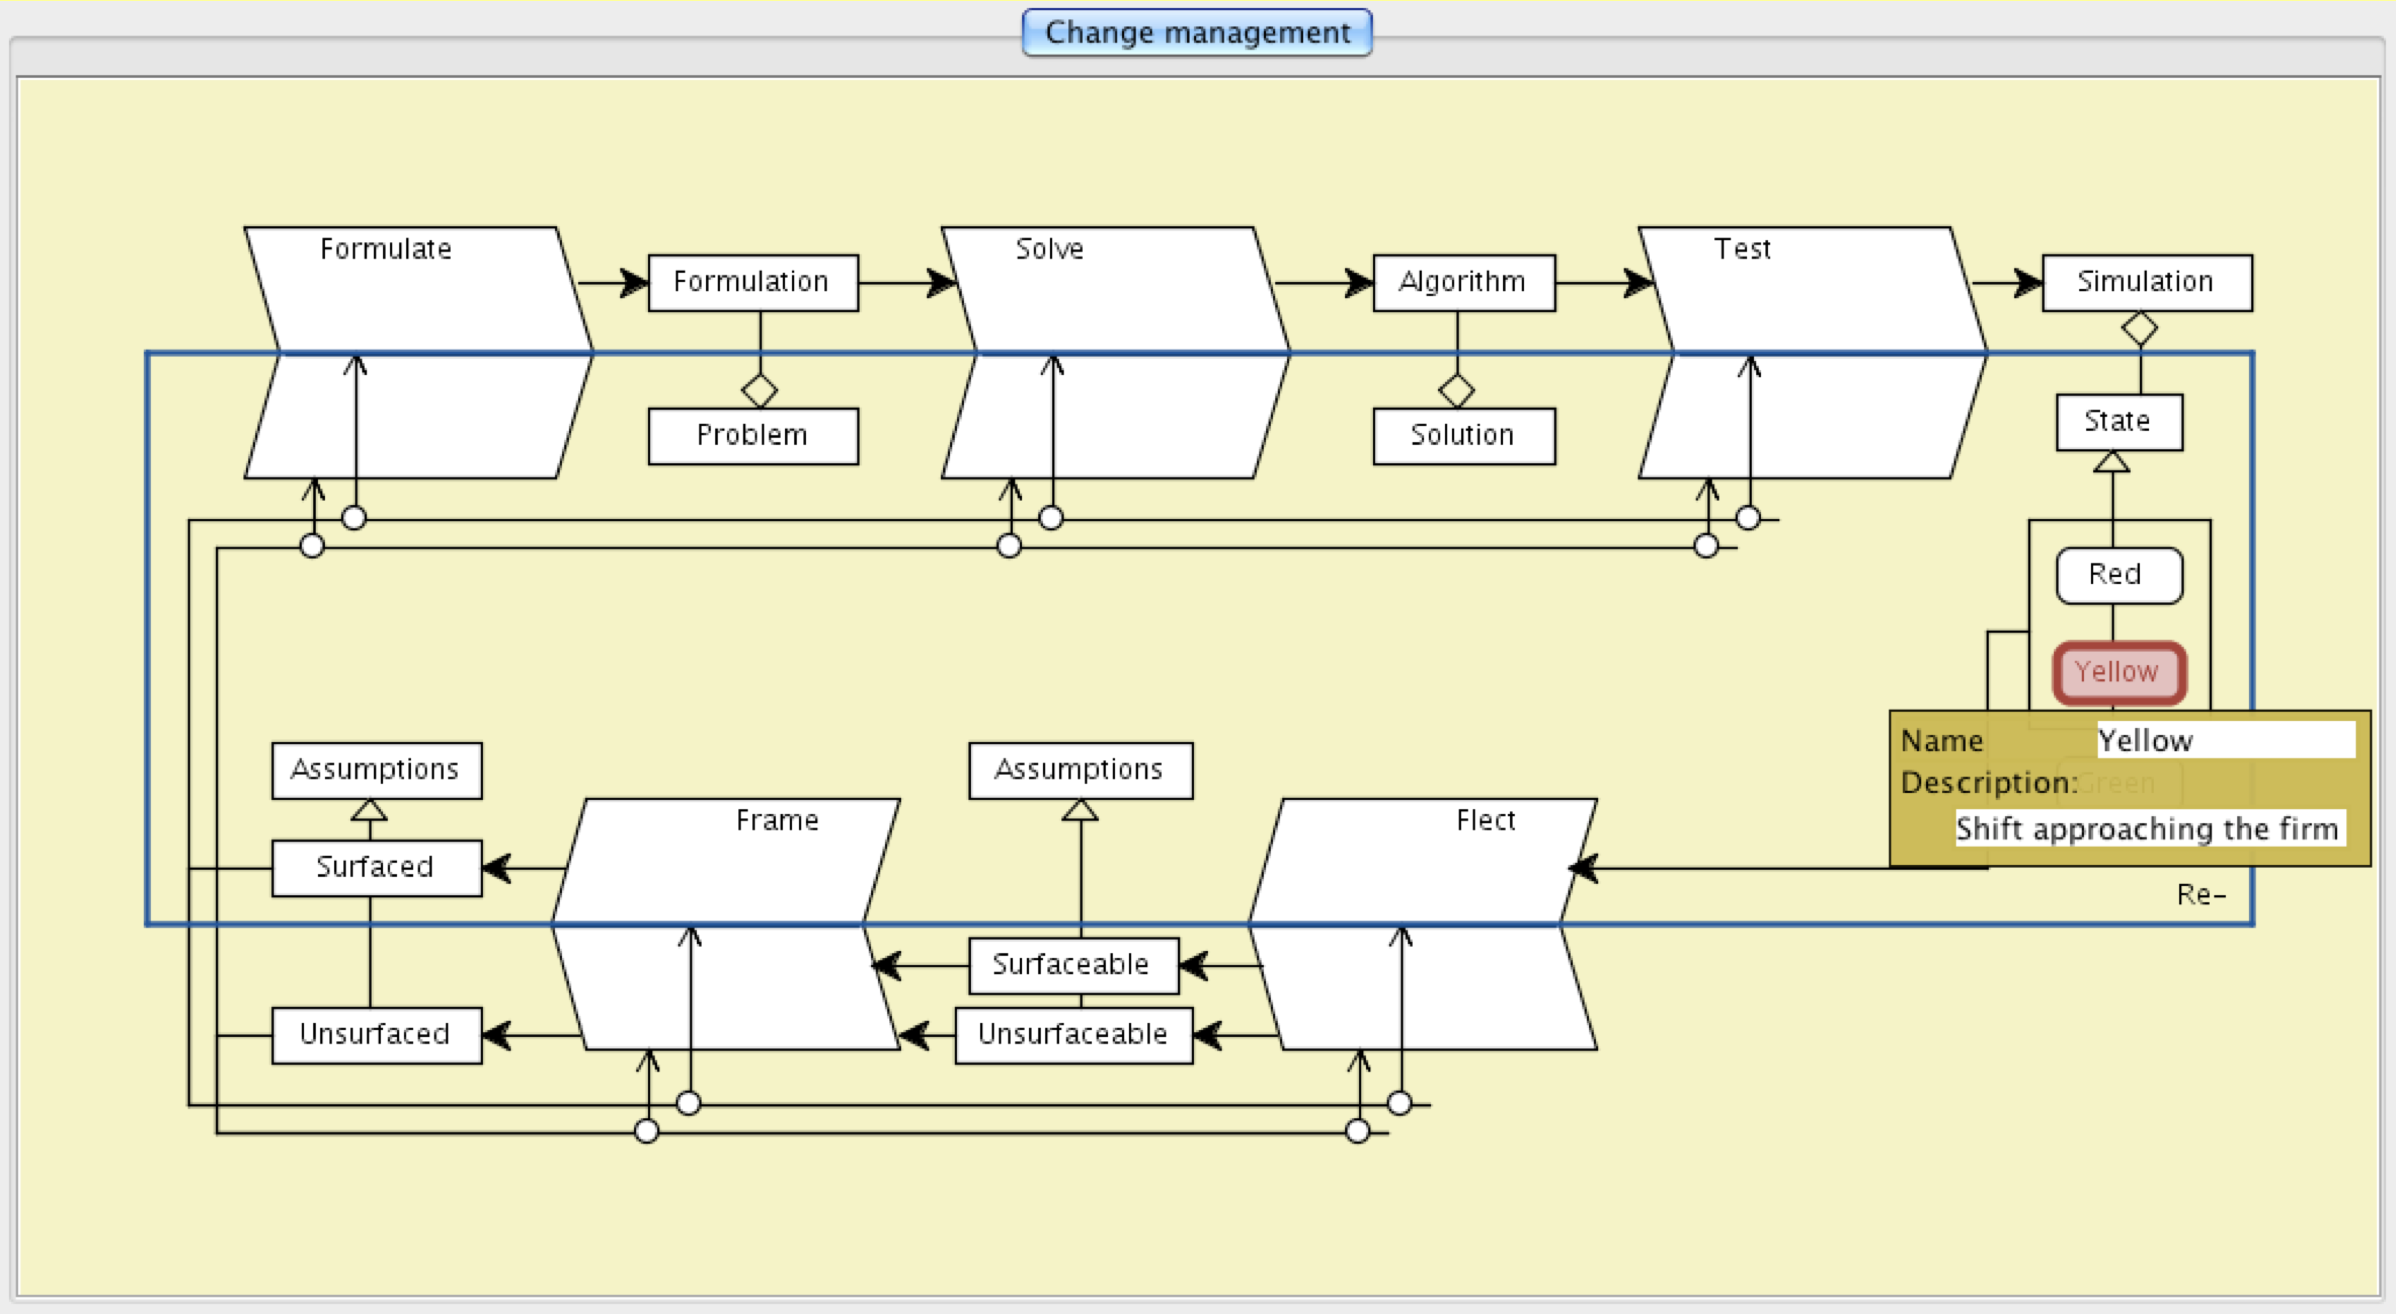Click the diamond connector below Simulation
This screenshot has width=2396, height=1314.
click(x=2139, y=328)
